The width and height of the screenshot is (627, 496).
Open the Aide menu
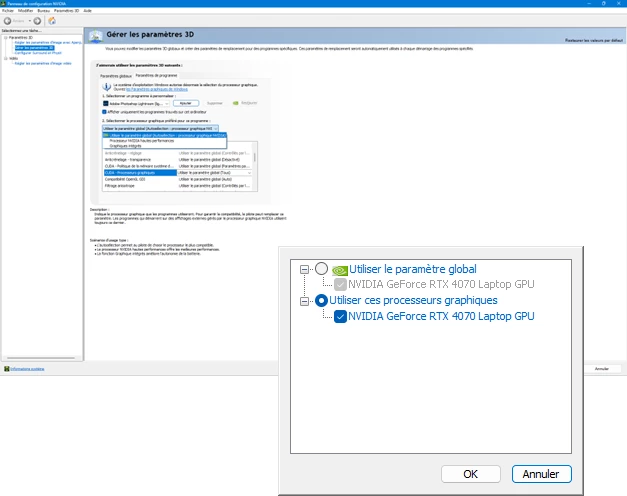(87, 11)
